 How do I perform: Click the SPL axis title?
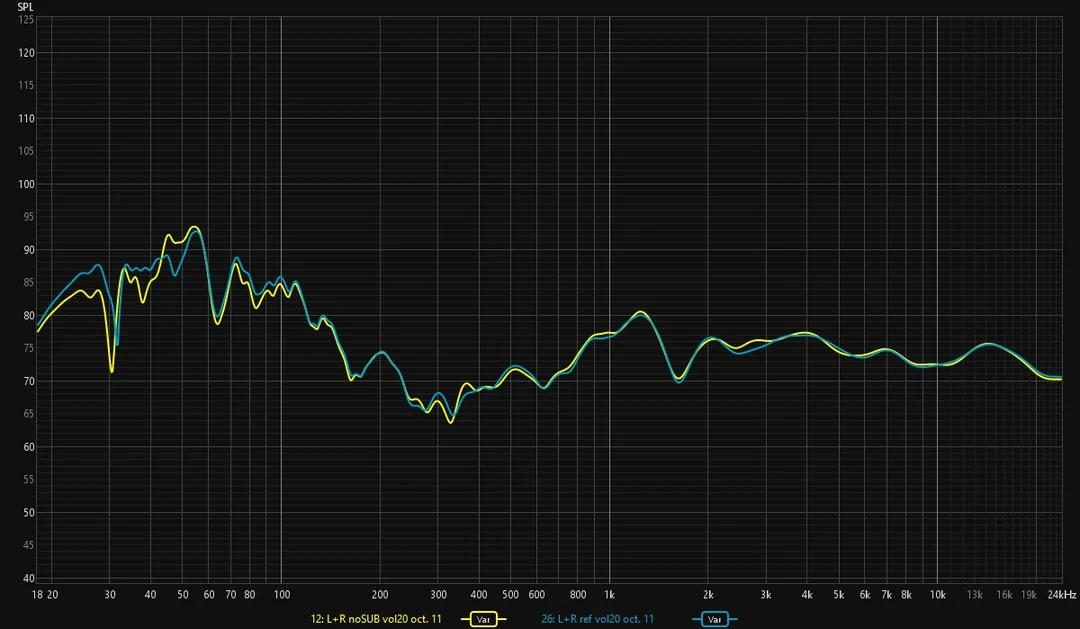(x=25, y=7)
